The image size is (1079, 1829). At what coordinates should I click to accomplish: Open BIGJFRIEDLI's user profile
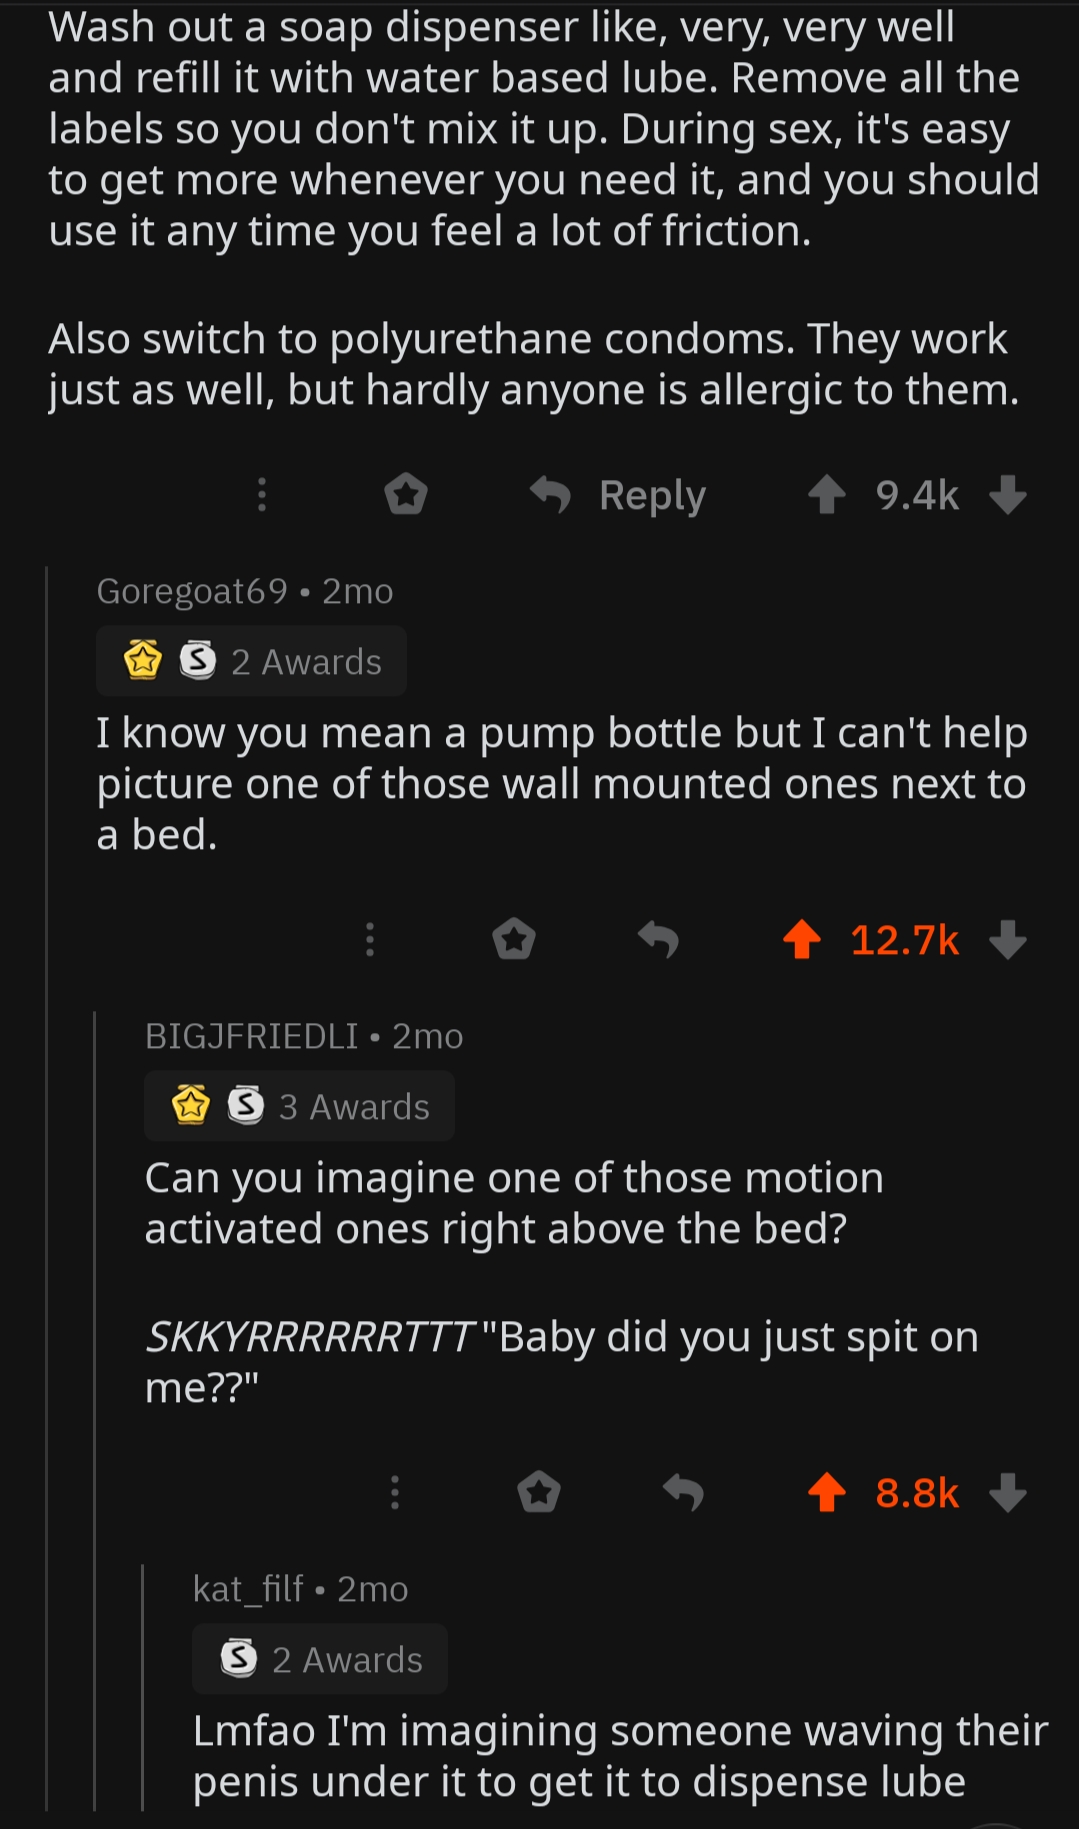(251, 1036)
